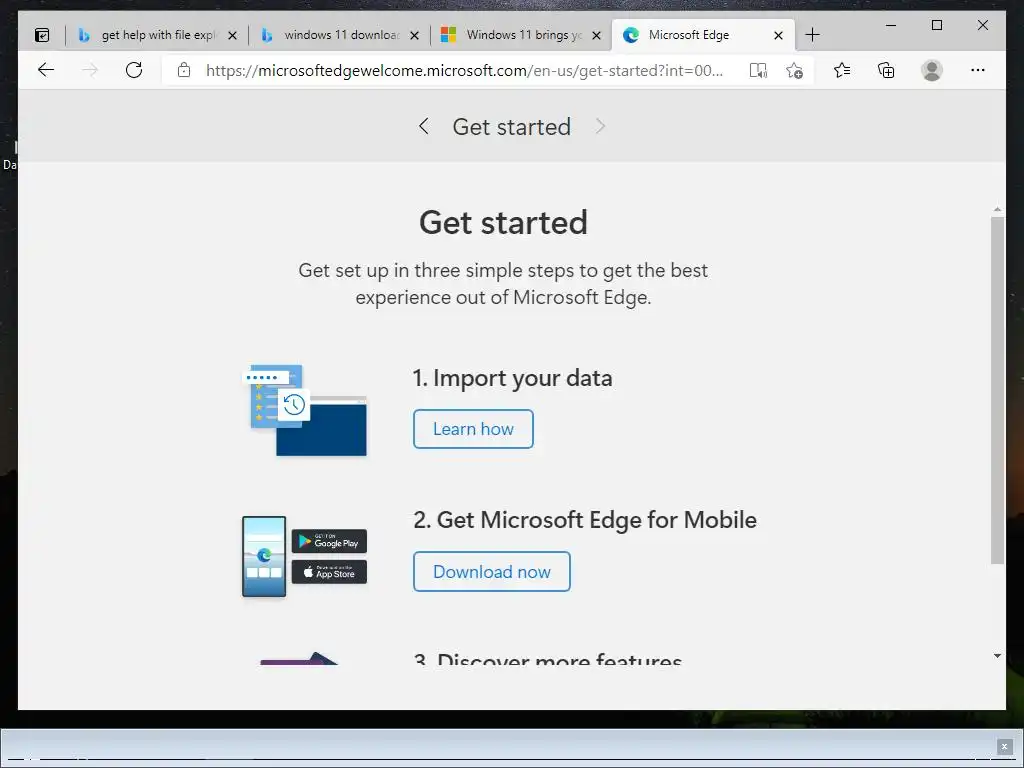This screenshot has width=1024, height=768.
Task: Click the Import your data illustration
Action: point(304,410)
